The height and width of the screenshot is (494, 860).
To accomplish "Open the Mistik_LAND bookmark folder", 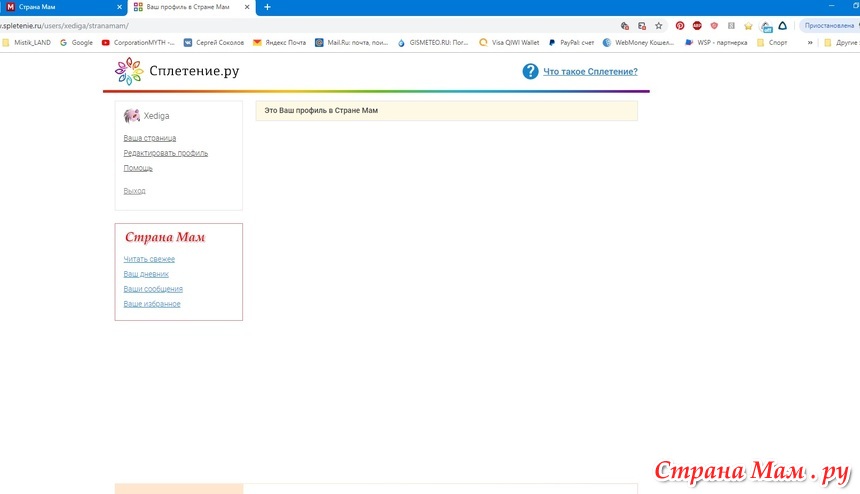I will point(26,42).
